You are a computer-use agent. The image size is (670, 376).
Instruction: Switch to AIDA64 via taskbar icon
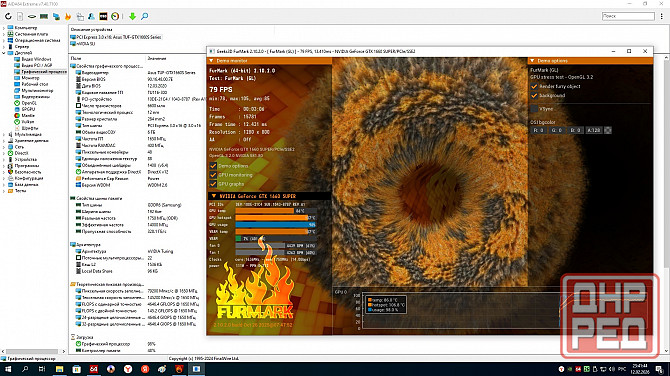click(x=94, y=369)
